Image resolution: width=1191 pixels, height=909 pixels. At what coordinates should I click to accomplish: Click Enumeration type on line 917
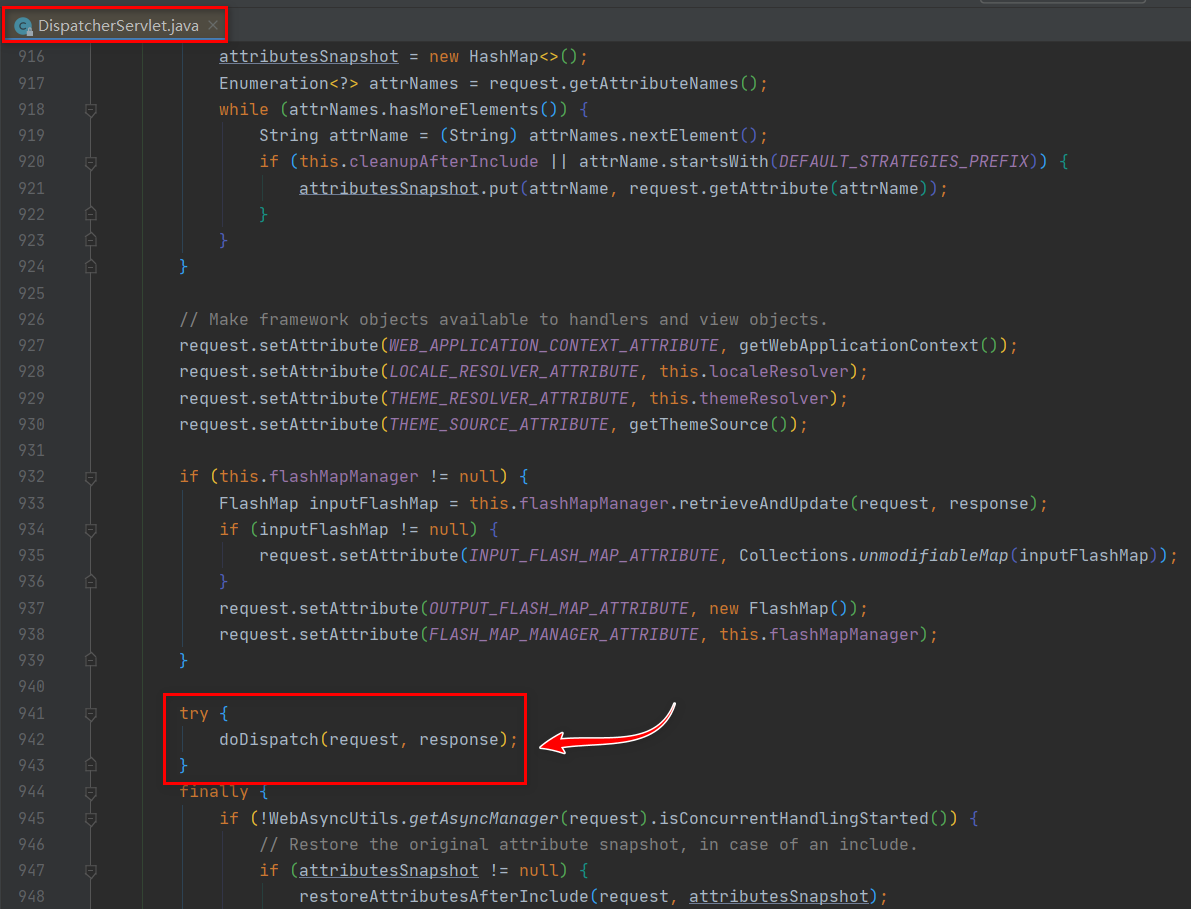click(273, 84)
